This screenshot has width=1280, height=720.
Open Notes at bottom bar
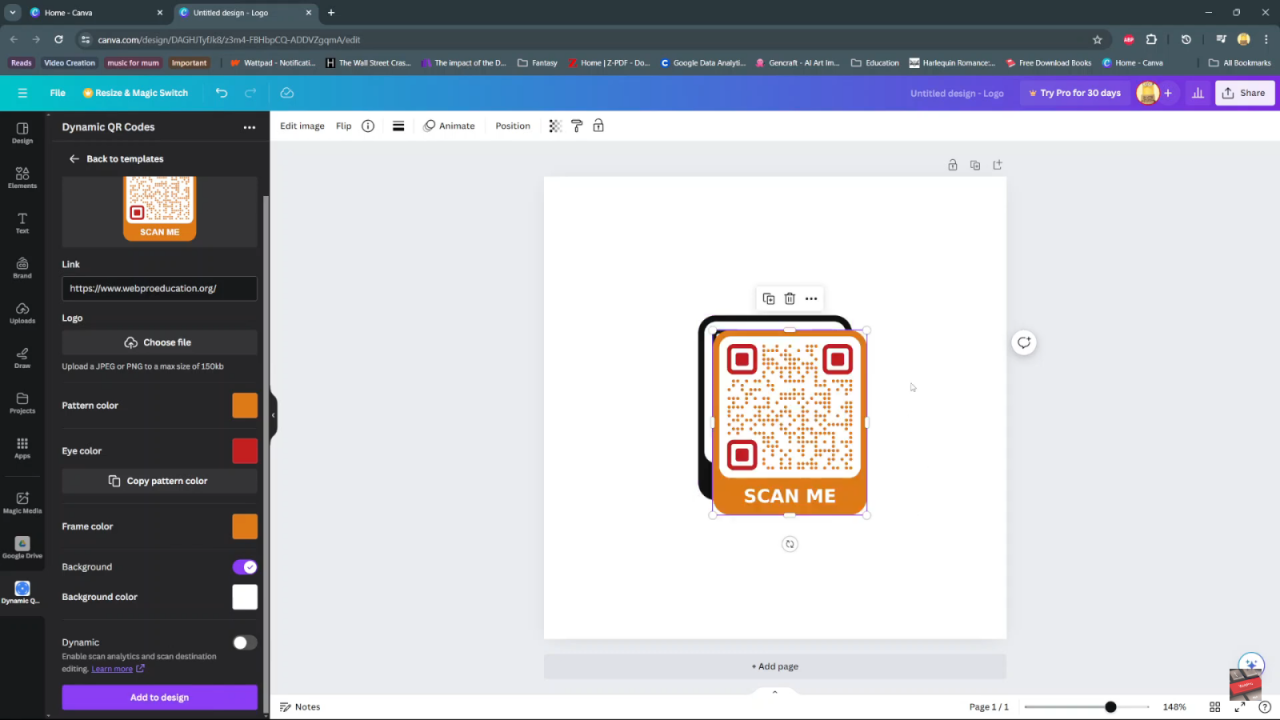(x=300, y=707)
